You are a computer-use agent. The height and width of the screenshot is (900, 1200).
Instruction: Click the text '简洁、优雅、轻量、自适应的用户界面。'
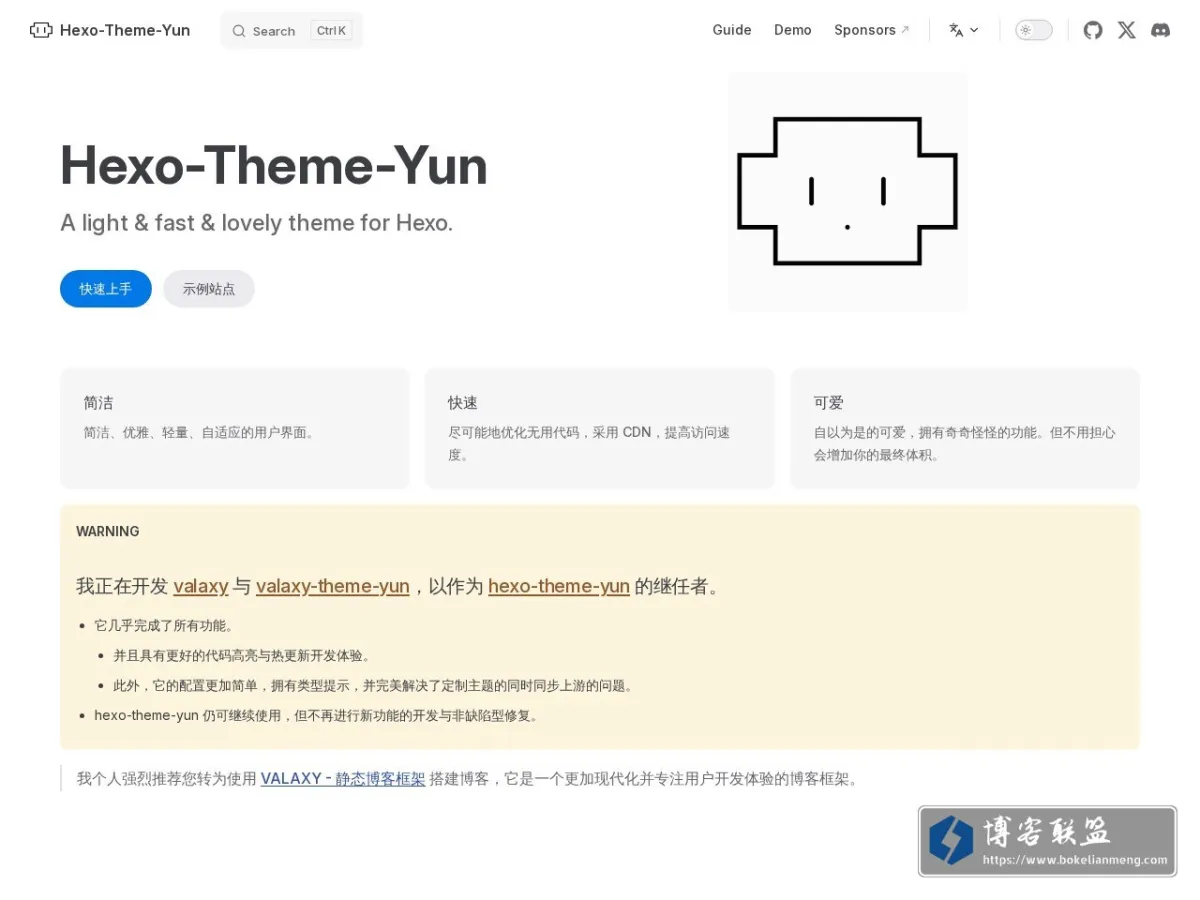(199, 433)
